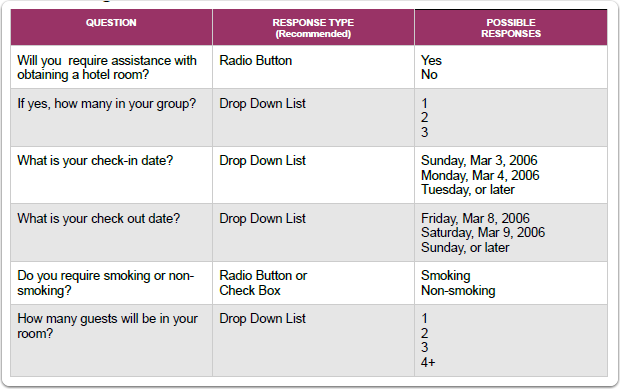The image size is (620, 389).
Task: Click the QUESTION column header
Action: coord(111,23)
